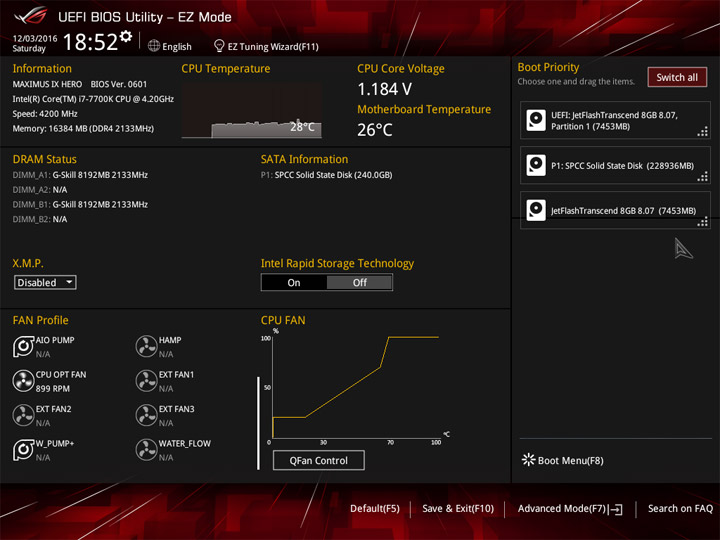Viewport: 720px width, 540px height.
Task: Turn Intel Rapid Storage Technology On
Action: [x=294, y=282]
